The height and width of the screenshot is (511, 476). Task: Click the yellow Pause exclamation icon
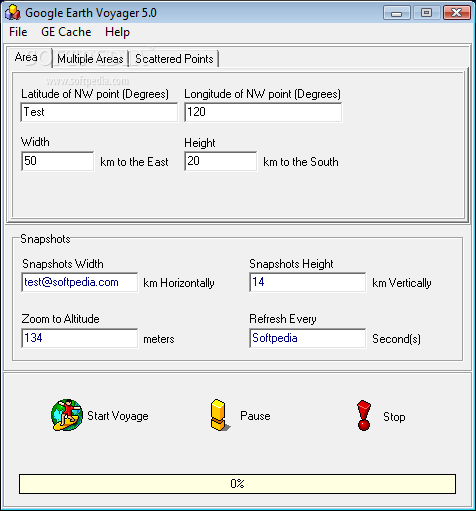(x=220, y=415)
